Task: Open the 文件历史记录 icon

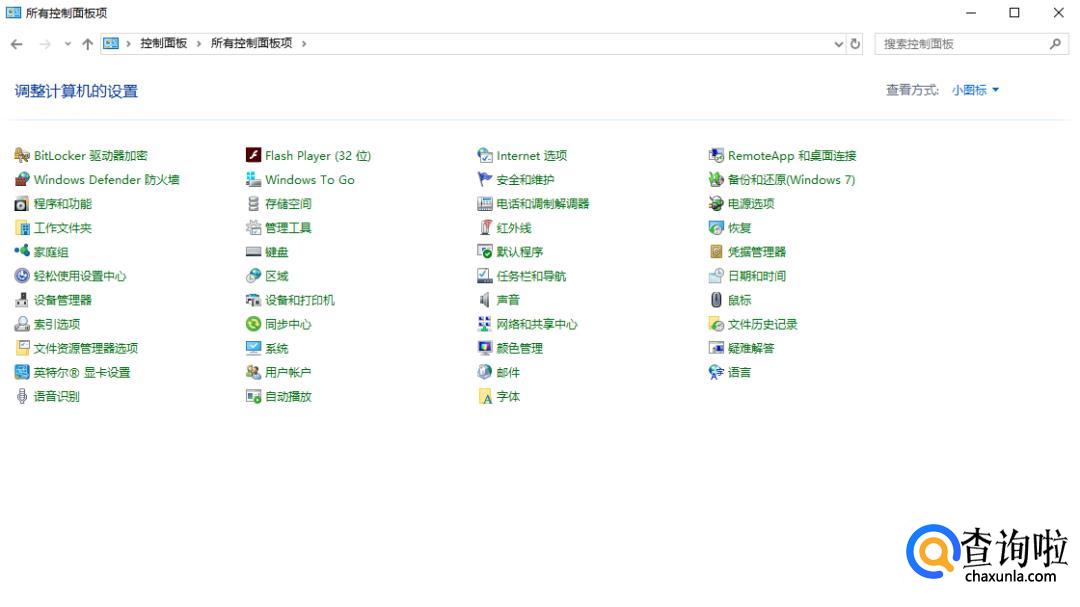Action: point(716,325)
